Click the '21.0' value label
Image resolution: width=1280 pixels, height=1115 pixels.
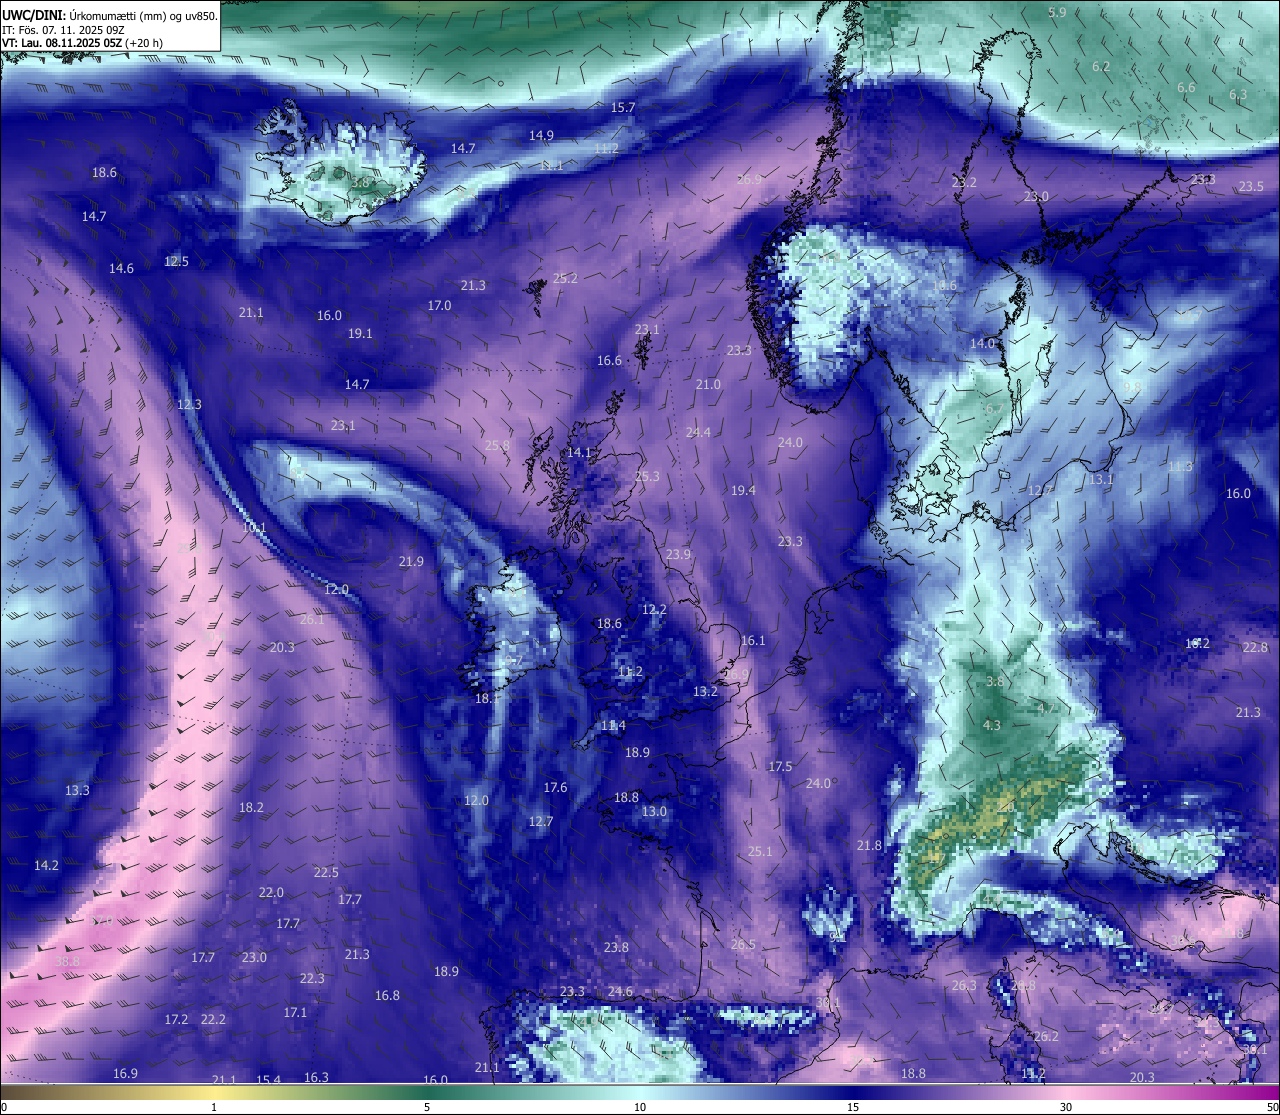[x=708, y=384]
